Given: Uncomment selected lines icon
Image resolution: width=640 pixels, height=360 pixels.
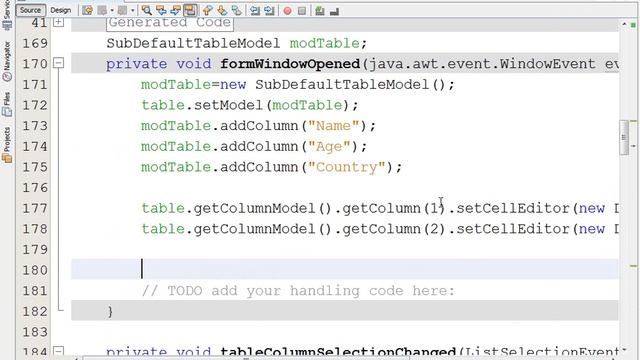Looking at the screenshot, I should coord(334,11).
